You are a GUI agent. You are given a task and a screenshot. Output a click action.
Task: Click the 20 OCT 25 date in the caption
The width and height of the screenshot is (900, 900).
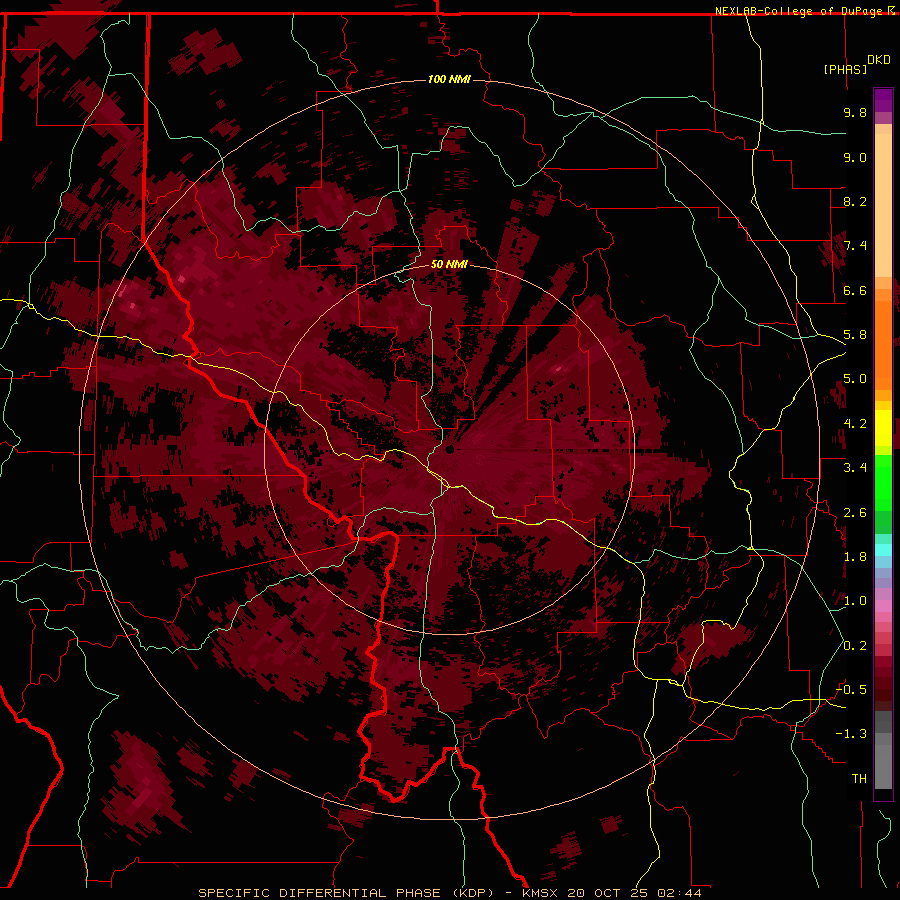tap(609, 893)
